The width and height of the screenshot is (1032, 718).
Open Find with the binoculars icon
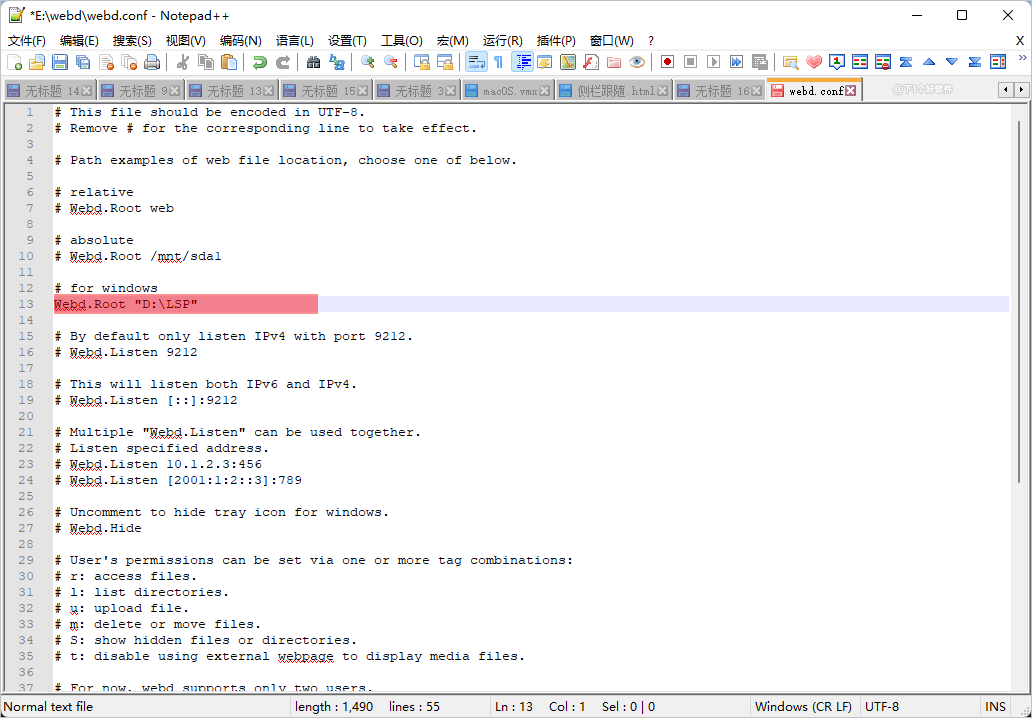314,63
